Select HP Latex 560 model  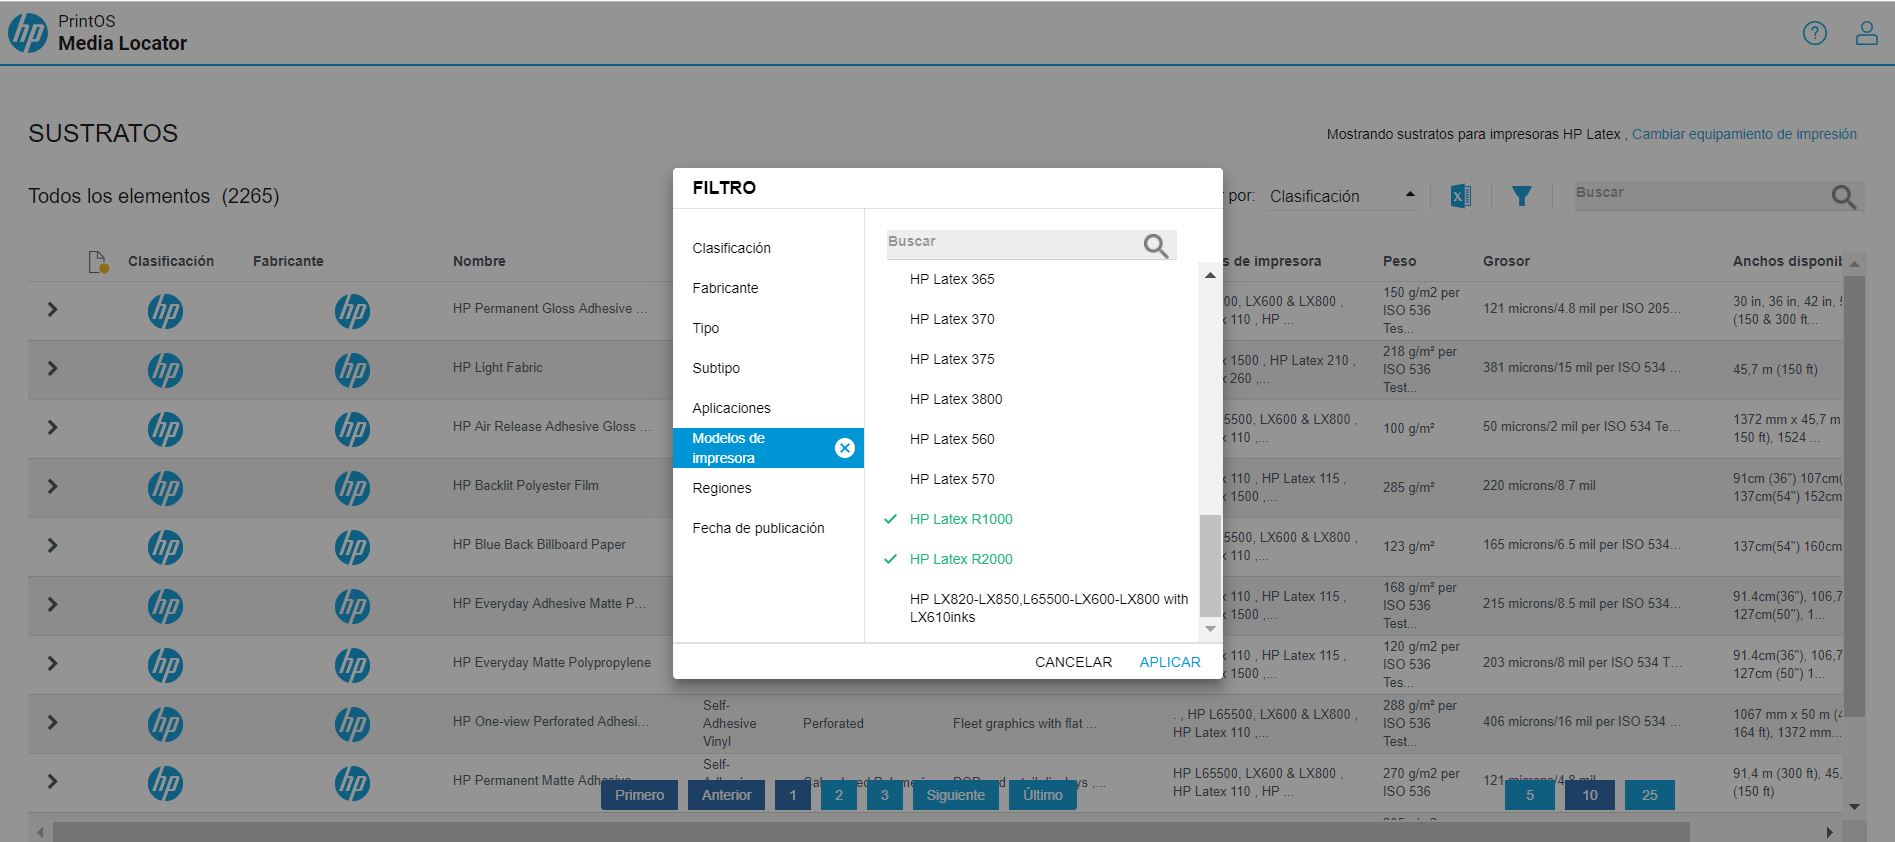pos(952,439)
